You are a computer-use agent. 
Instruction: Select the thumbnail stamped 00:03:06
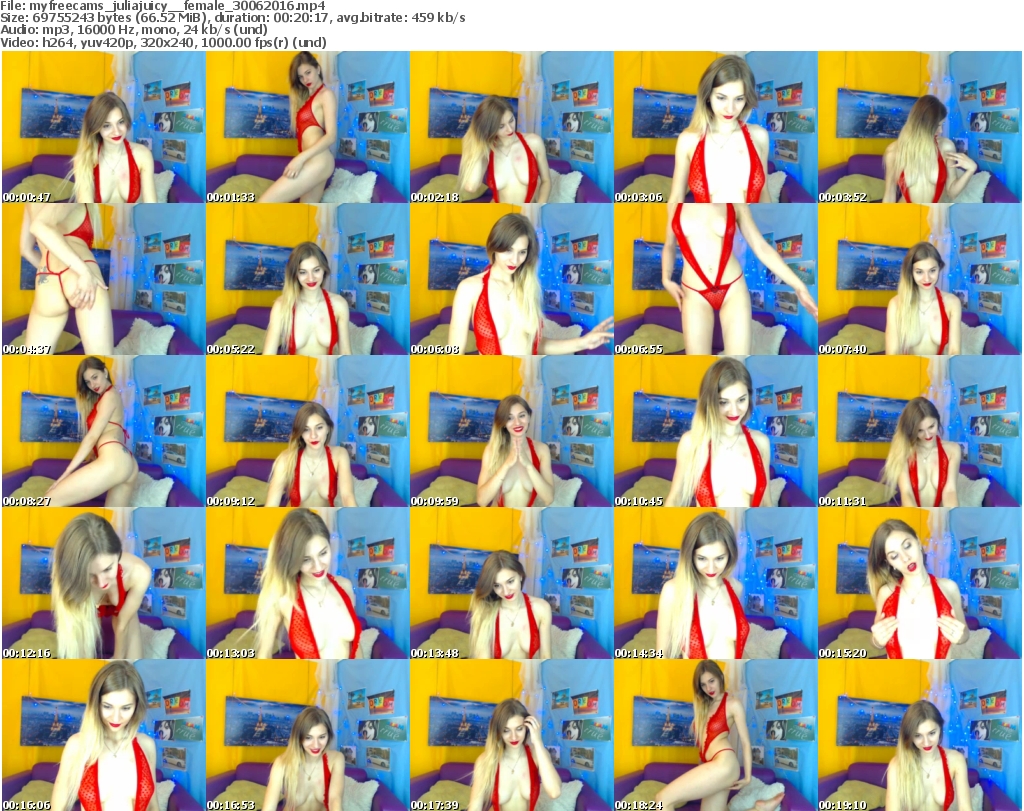[715, 127]
